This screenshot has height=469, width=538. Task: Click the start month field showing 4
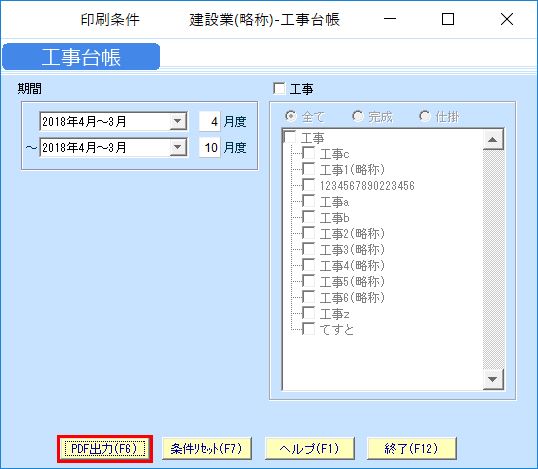pos(210,121)
